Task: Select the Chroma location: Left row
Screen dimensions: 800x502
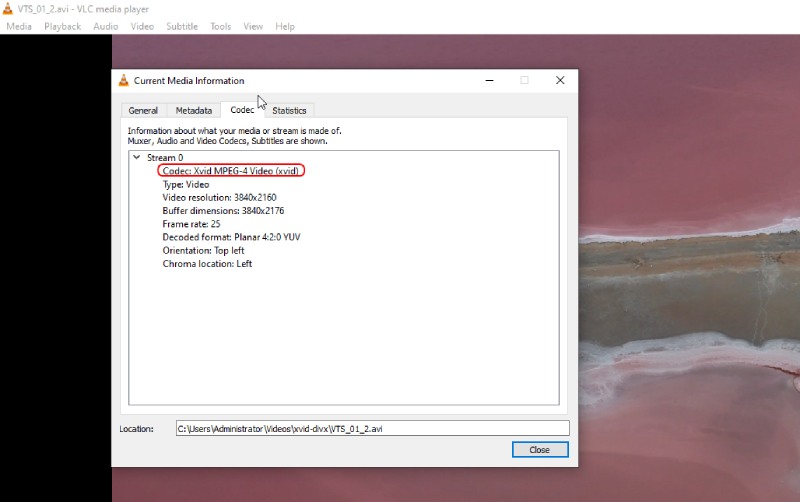Action: pos(207,264)
